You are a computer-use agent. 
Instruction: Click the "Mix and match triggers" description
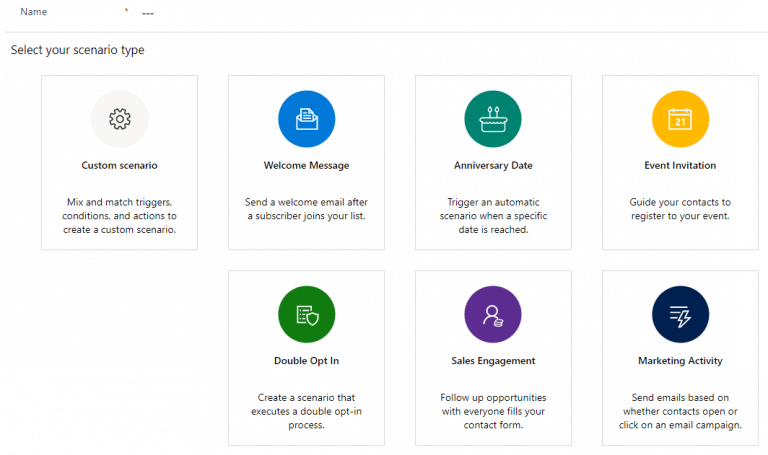[x=119, y=215]
